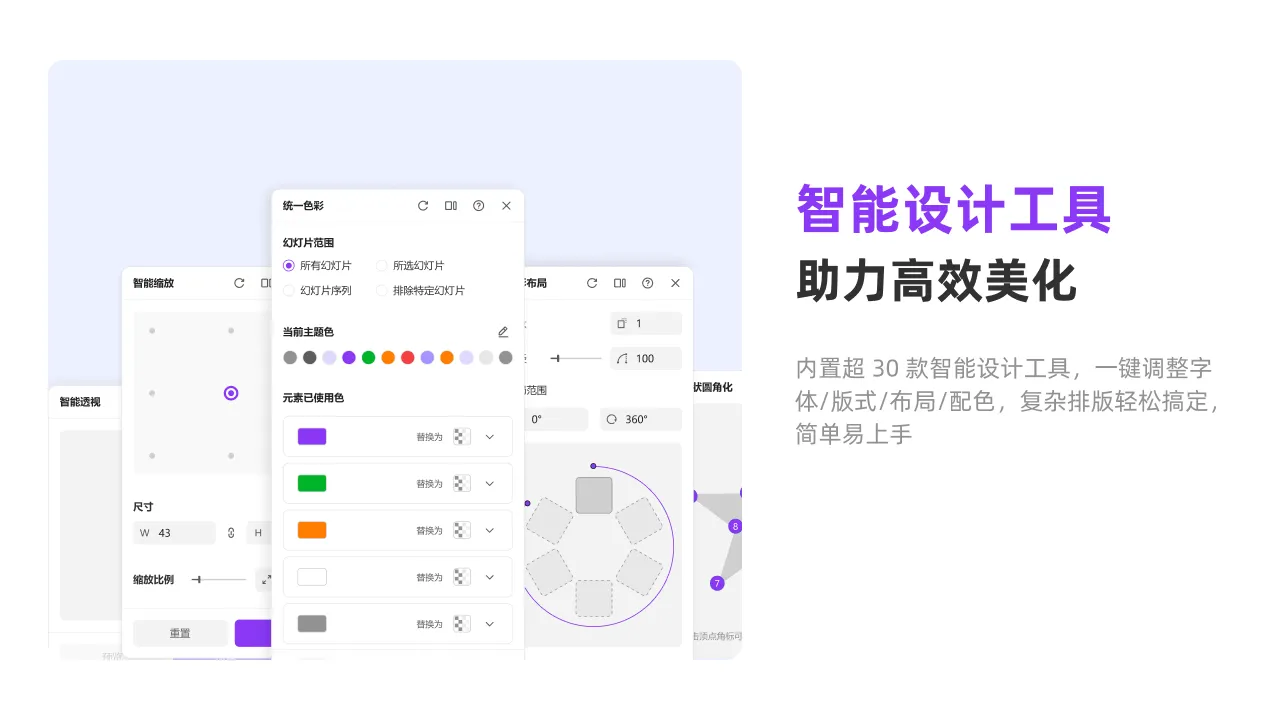This screenshot has height=720, width=1280.
Task: Select the 所有幻灯片 radio option
Action: pos(289,266)
